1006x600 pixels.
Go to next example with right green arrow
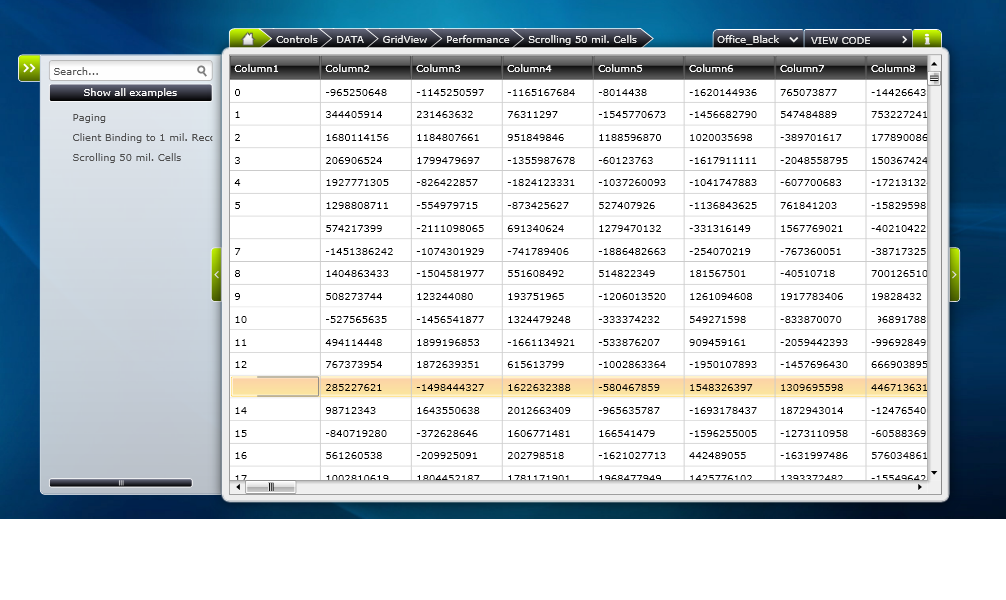954,275
